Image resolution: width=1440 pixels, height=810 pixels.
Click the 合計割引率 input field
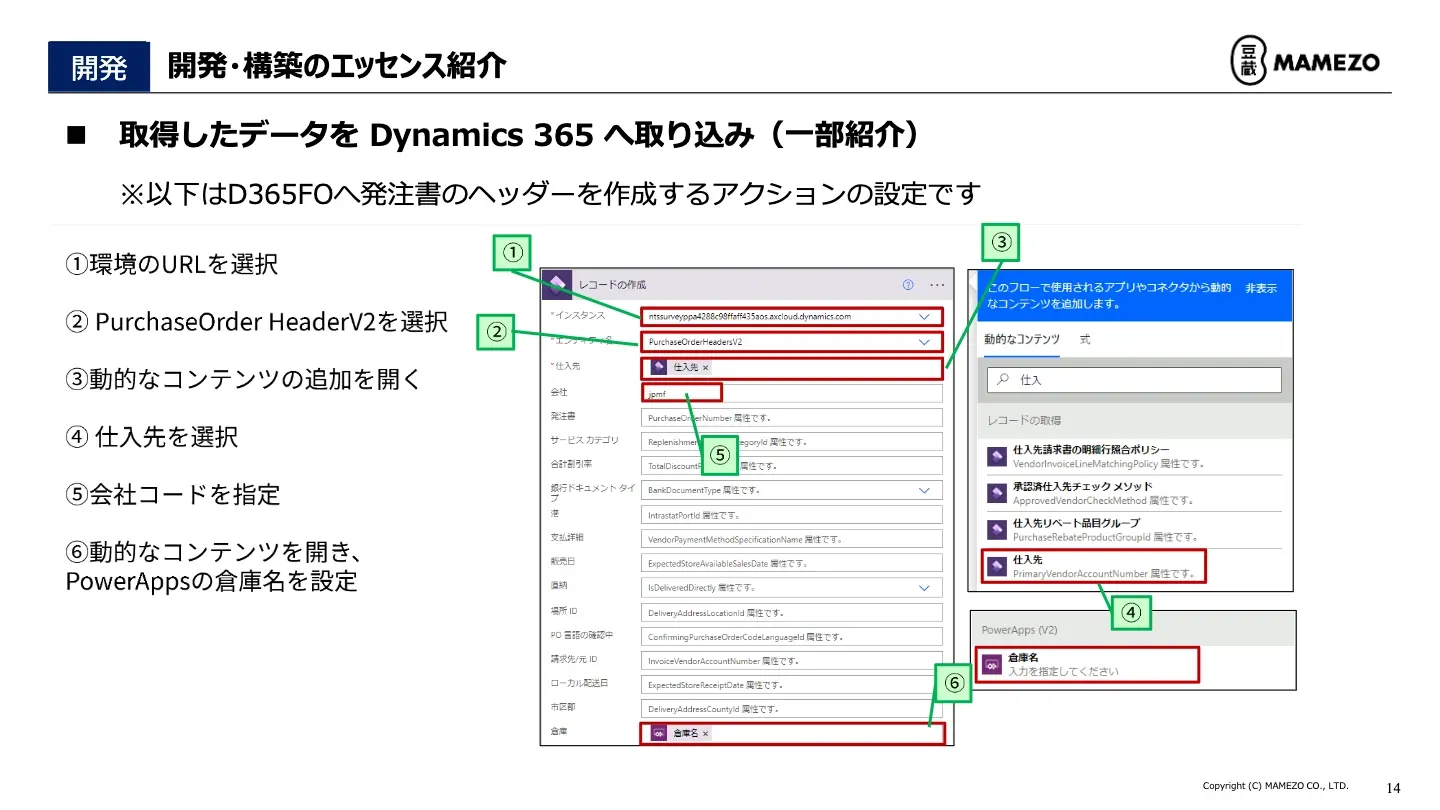791,466
